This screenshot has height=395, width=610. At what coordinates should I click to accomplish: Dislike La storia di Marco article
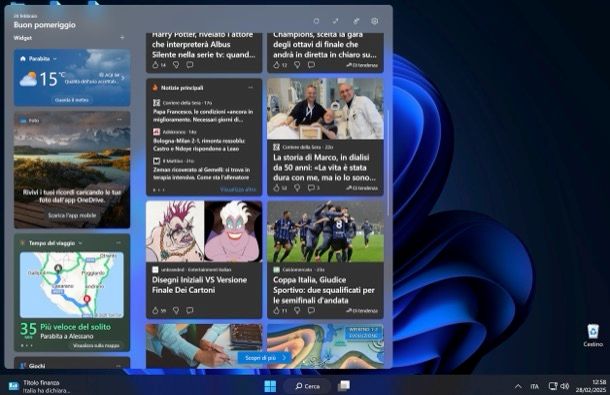point(297,188)
